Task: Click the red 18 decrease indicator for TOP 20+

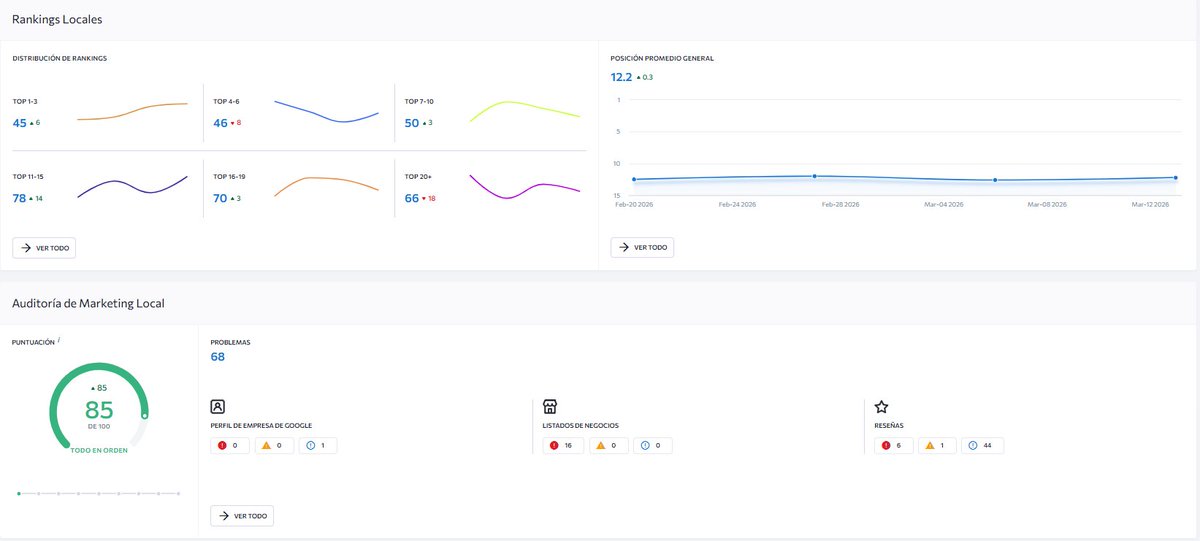Action: [x=429, y=198]
